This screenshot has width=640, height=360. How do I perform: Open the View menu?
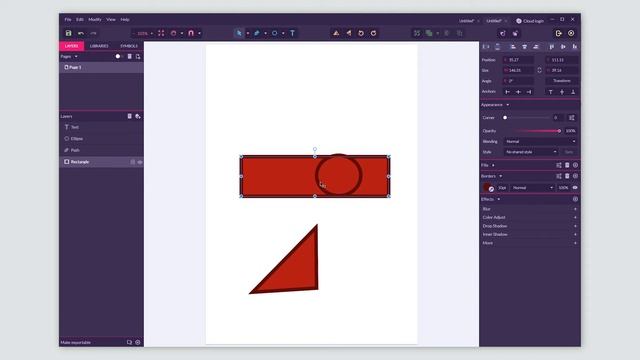[111, 19]
